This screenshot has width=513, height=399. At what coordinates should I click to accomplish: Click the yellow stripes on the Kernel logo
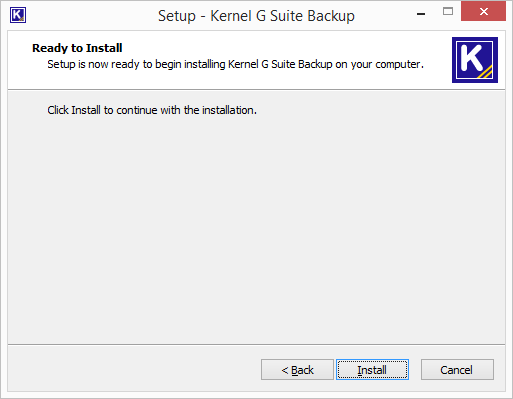point(486,72)
